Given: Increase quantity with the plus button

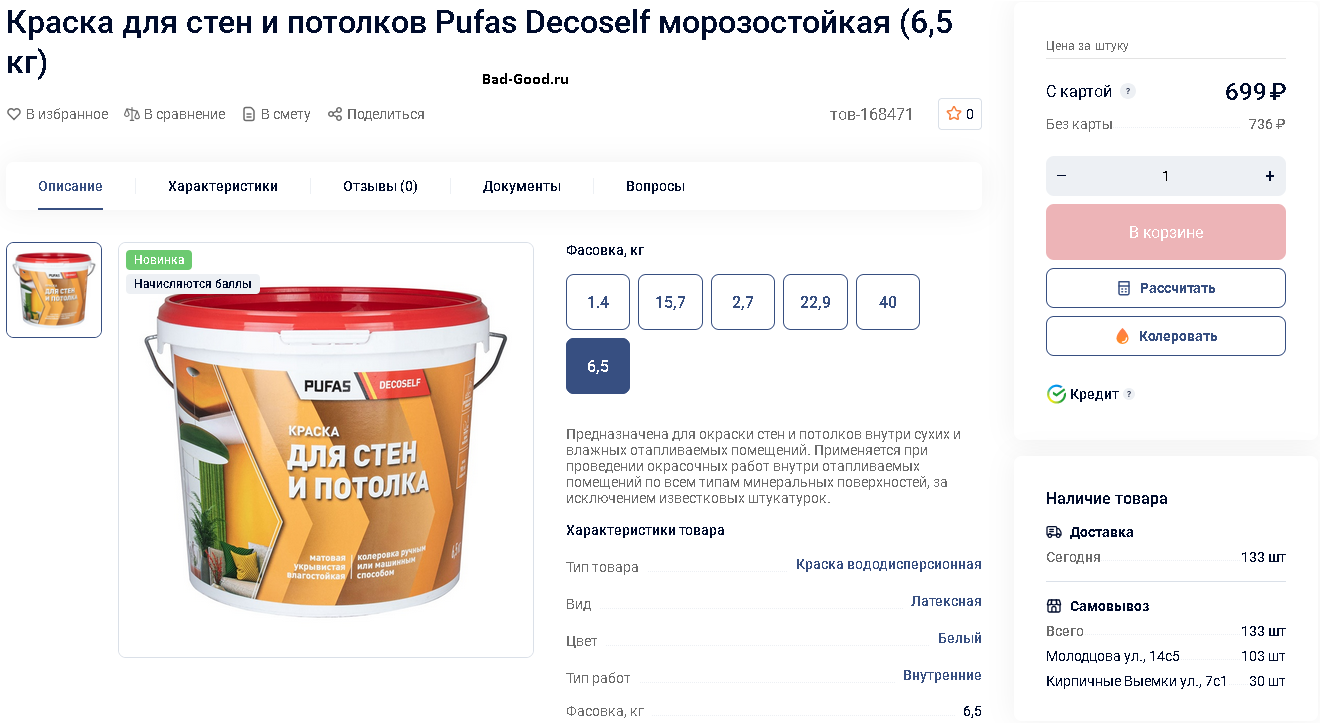Looking at the screenshot, I should pyautogui.click(x=1270, y=176).
